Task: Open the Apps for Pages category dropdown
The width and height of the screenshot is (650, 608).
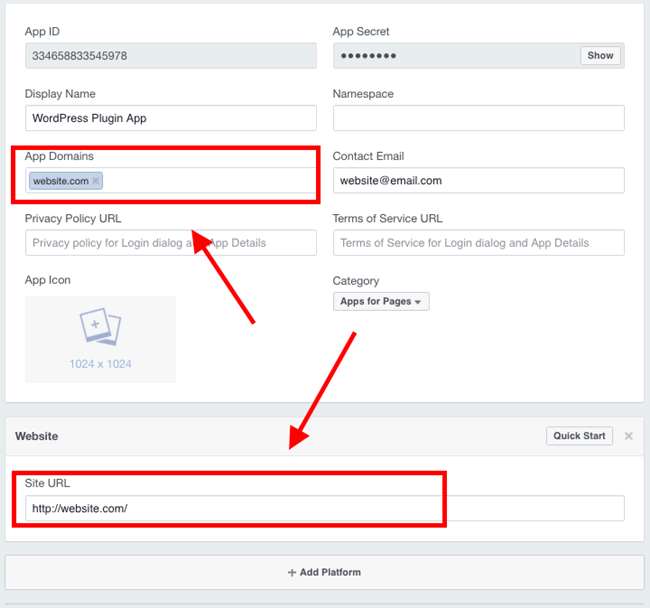Action: [x=381, y=301]
